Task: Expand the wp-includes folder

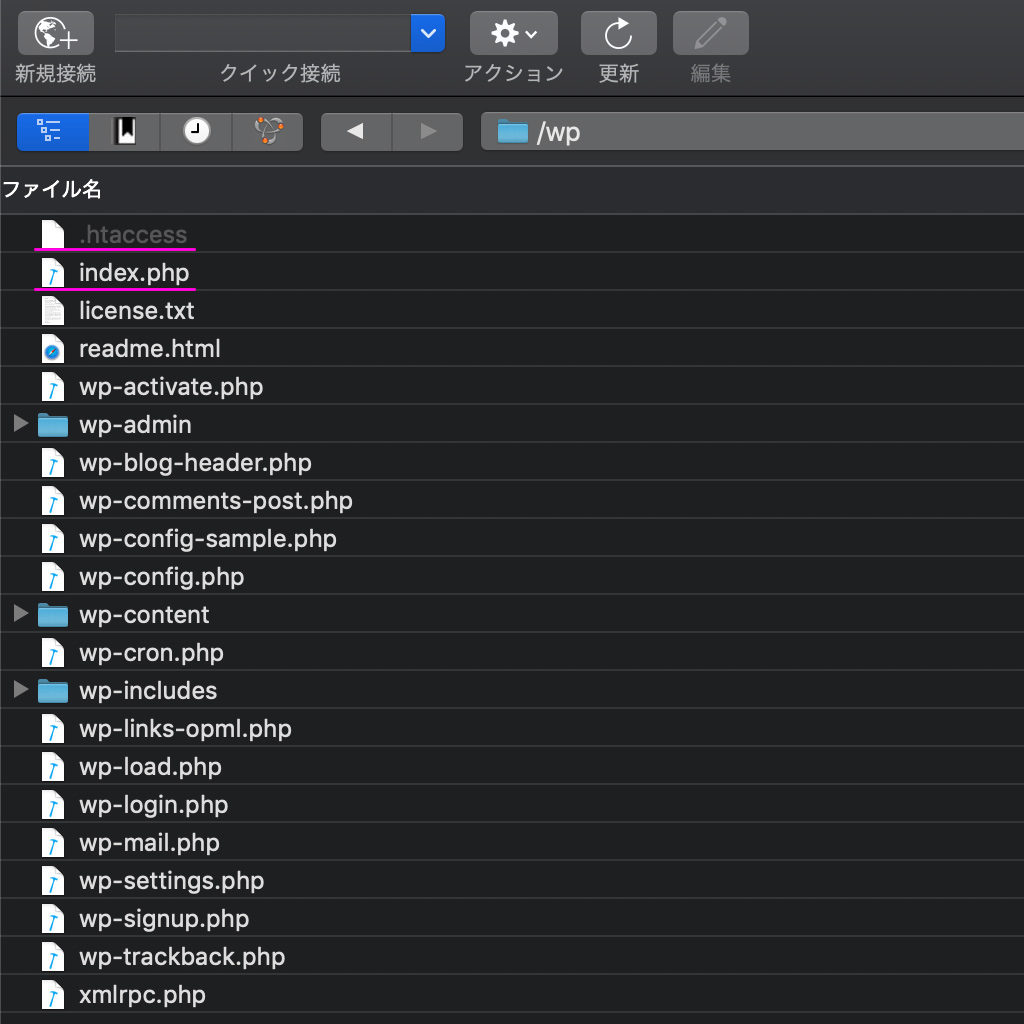Action: 21,690
